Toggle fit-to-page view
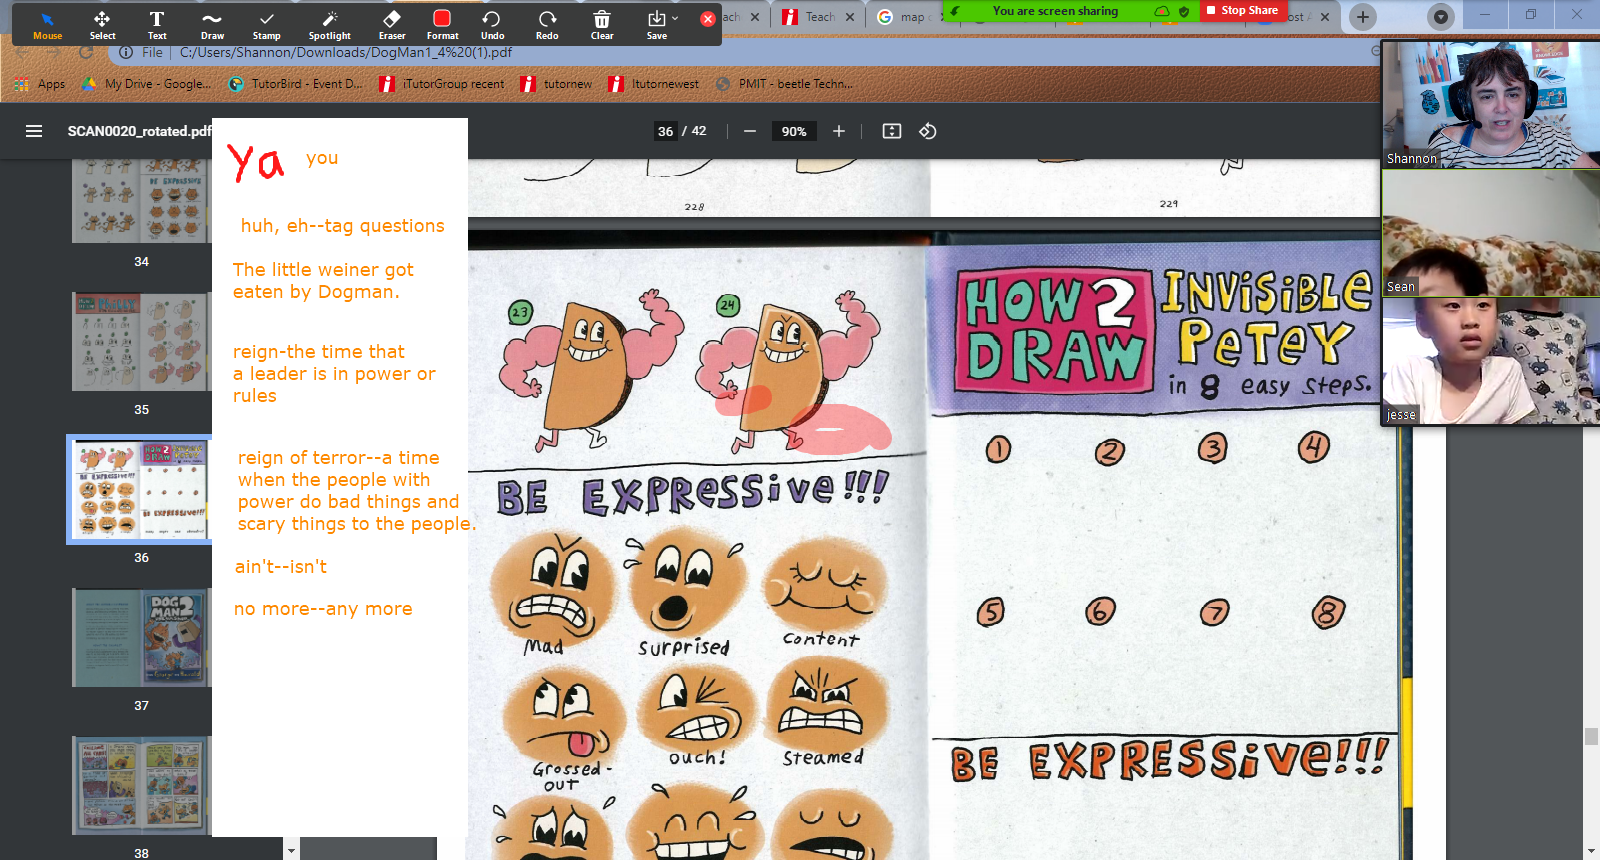 click(x=892, y=131)
